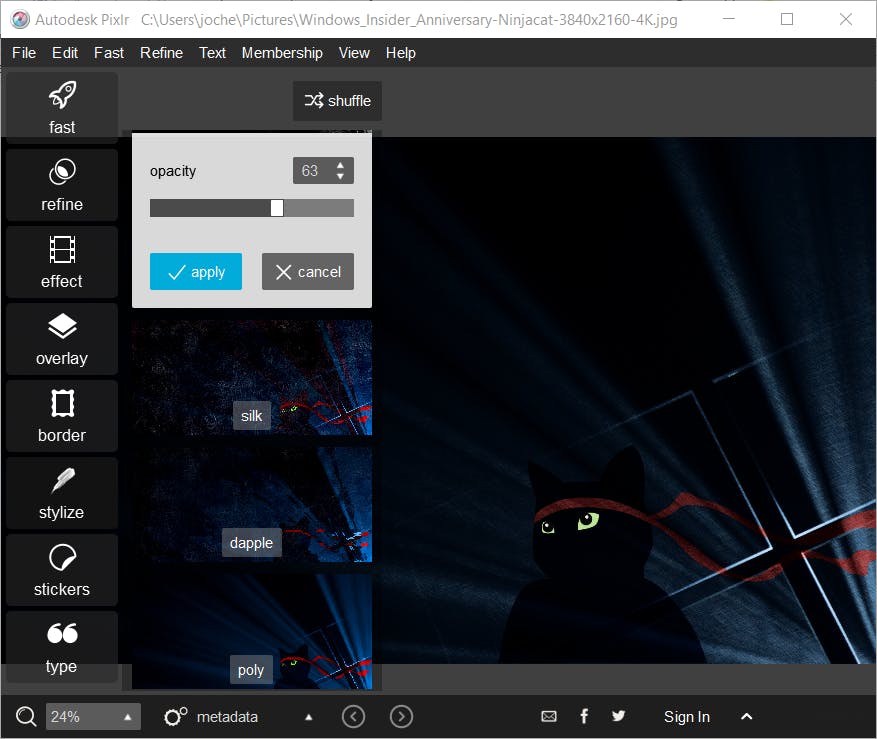Click the opacity label text

point(173,171)
